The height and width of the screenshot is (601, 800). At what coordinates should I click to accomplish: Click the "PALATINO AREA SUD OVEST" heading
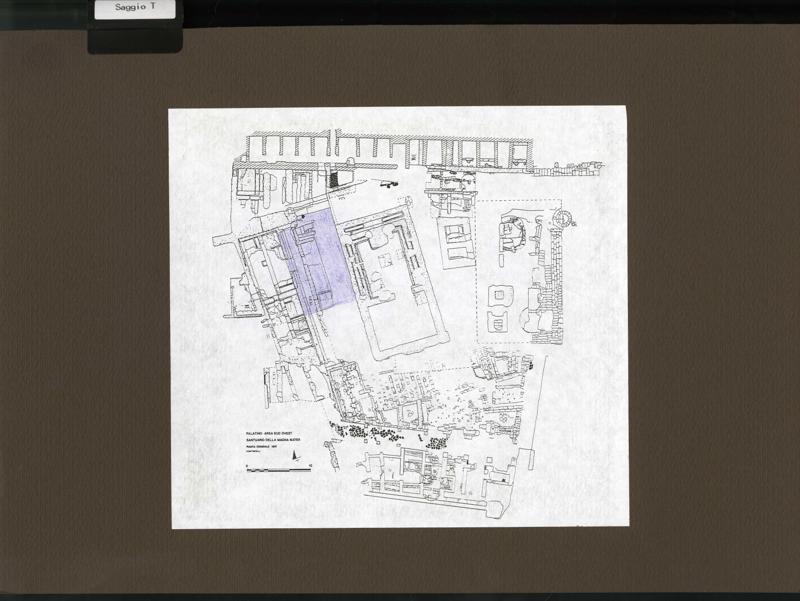[x=269, y=433]
